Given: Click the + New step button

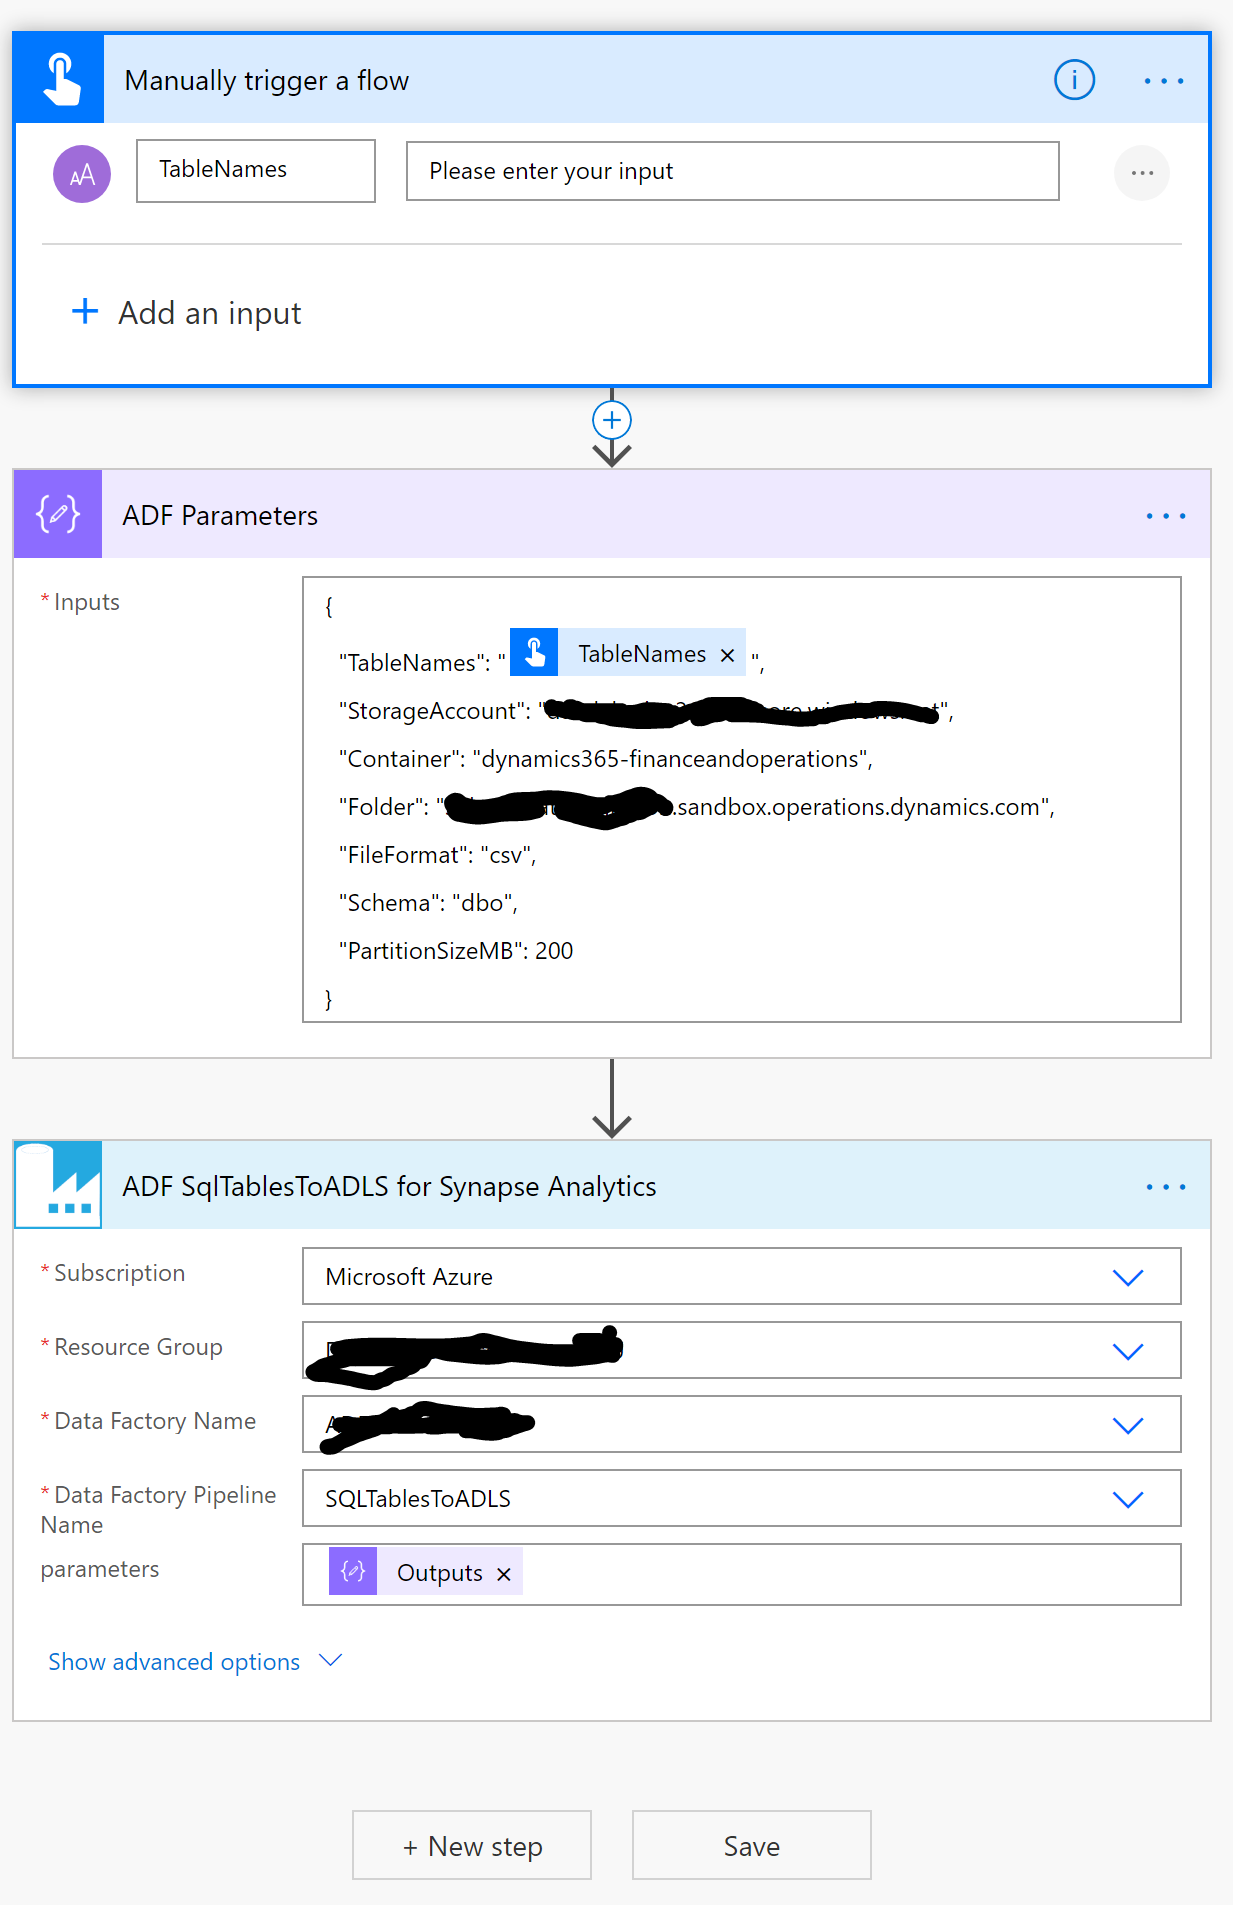Looking at the screenshot, I should coord(472,1845).
